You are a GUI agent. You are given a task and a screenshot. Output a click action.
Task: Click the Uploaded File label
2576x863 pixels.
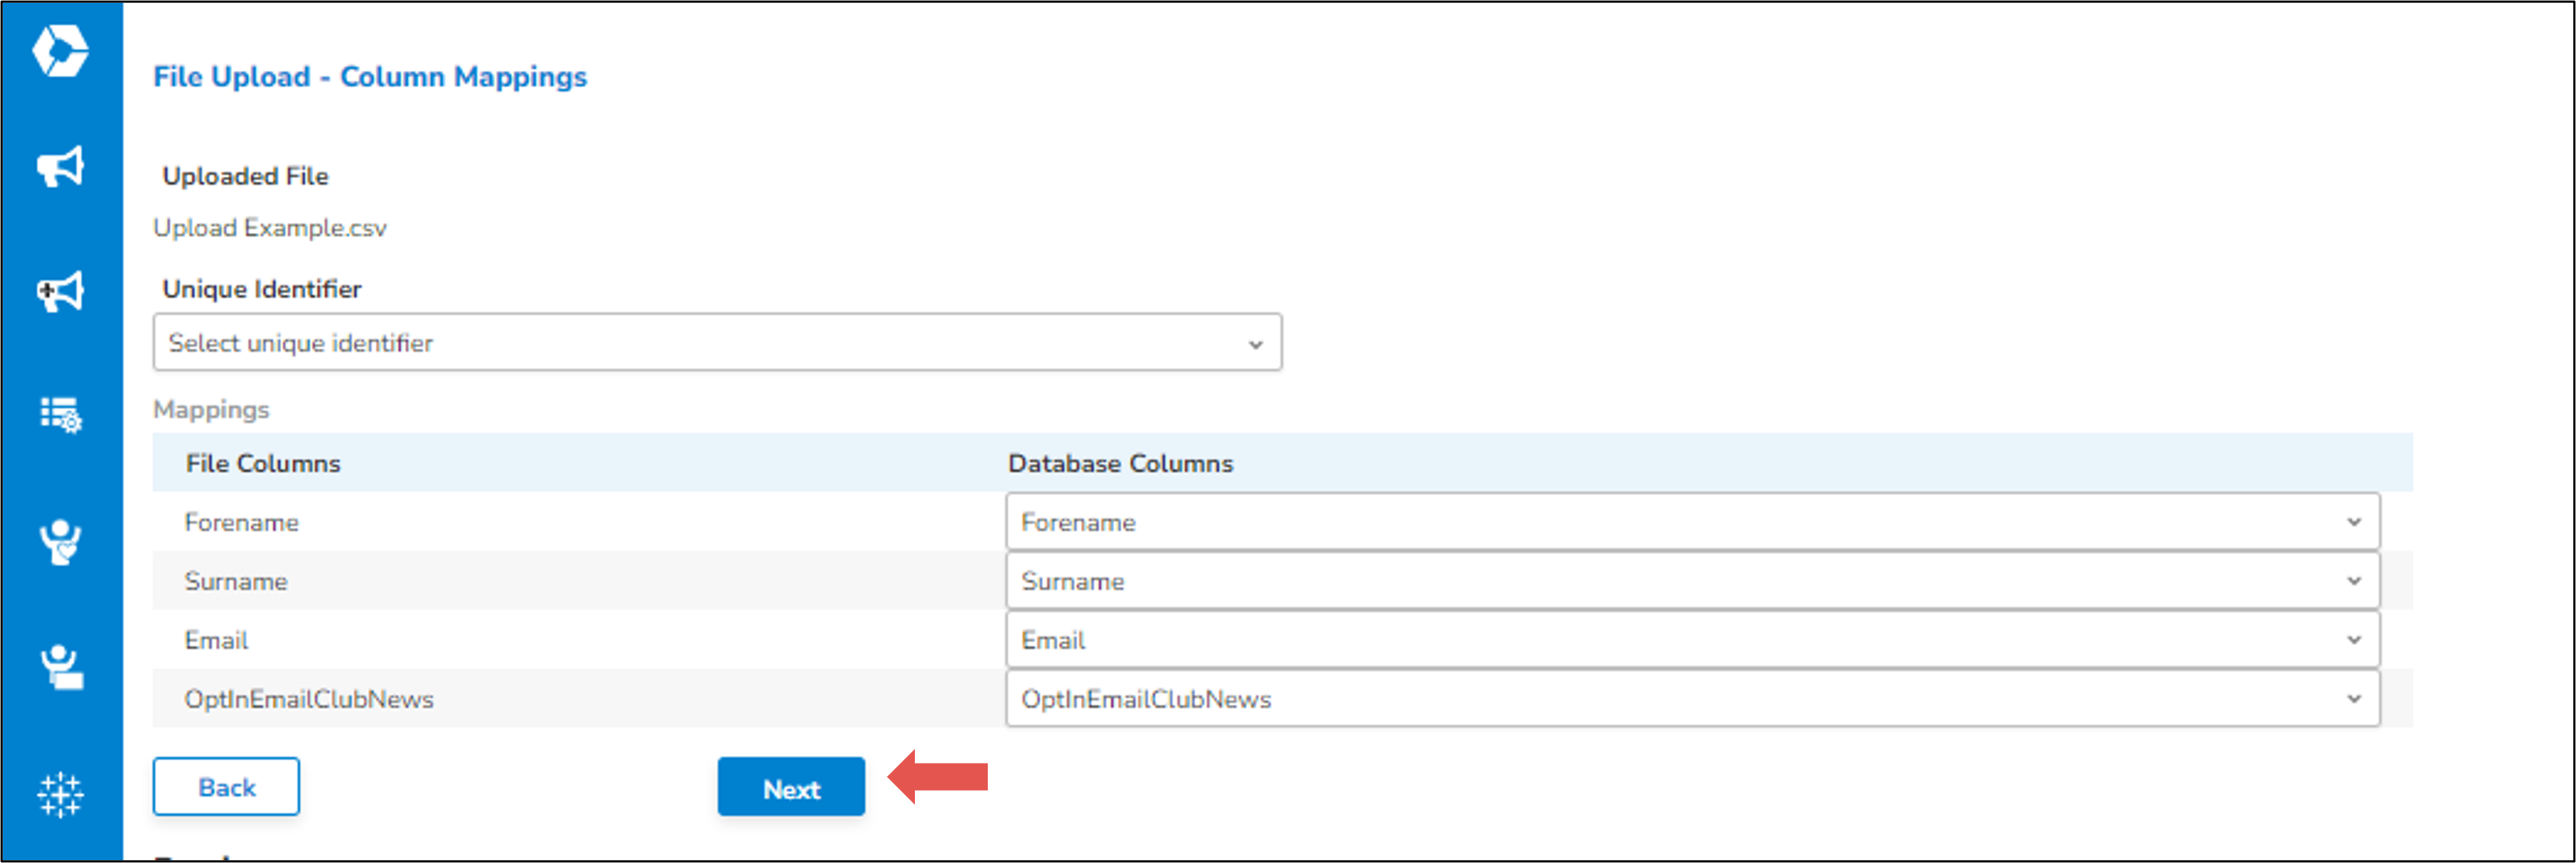click(246, 176)
